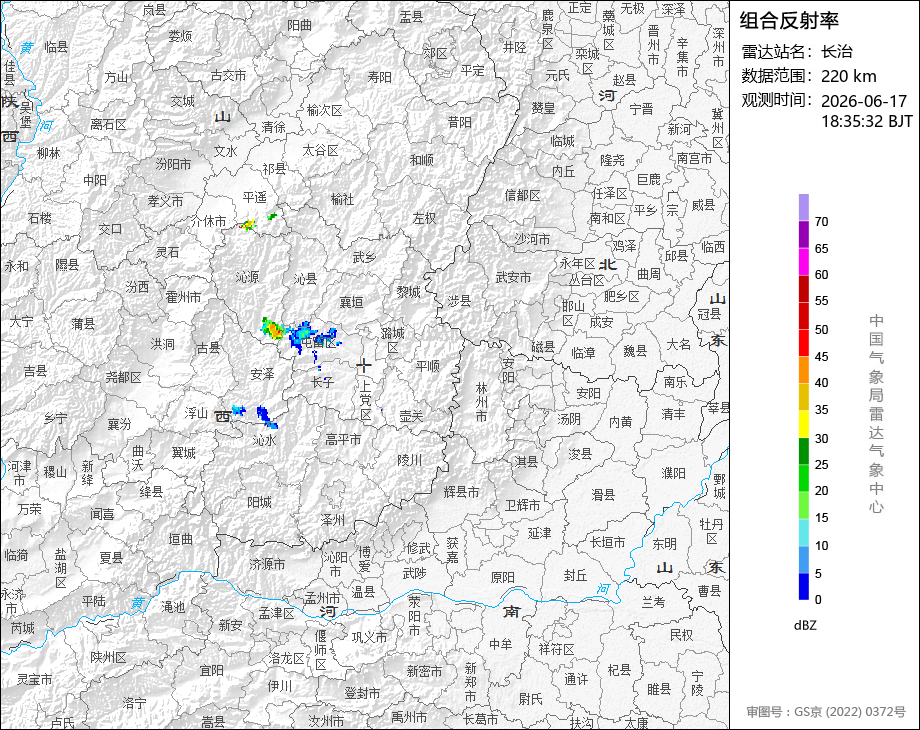Click the radar station cross marker
Viewport: 920px width, 730px height.
point(364,366)
